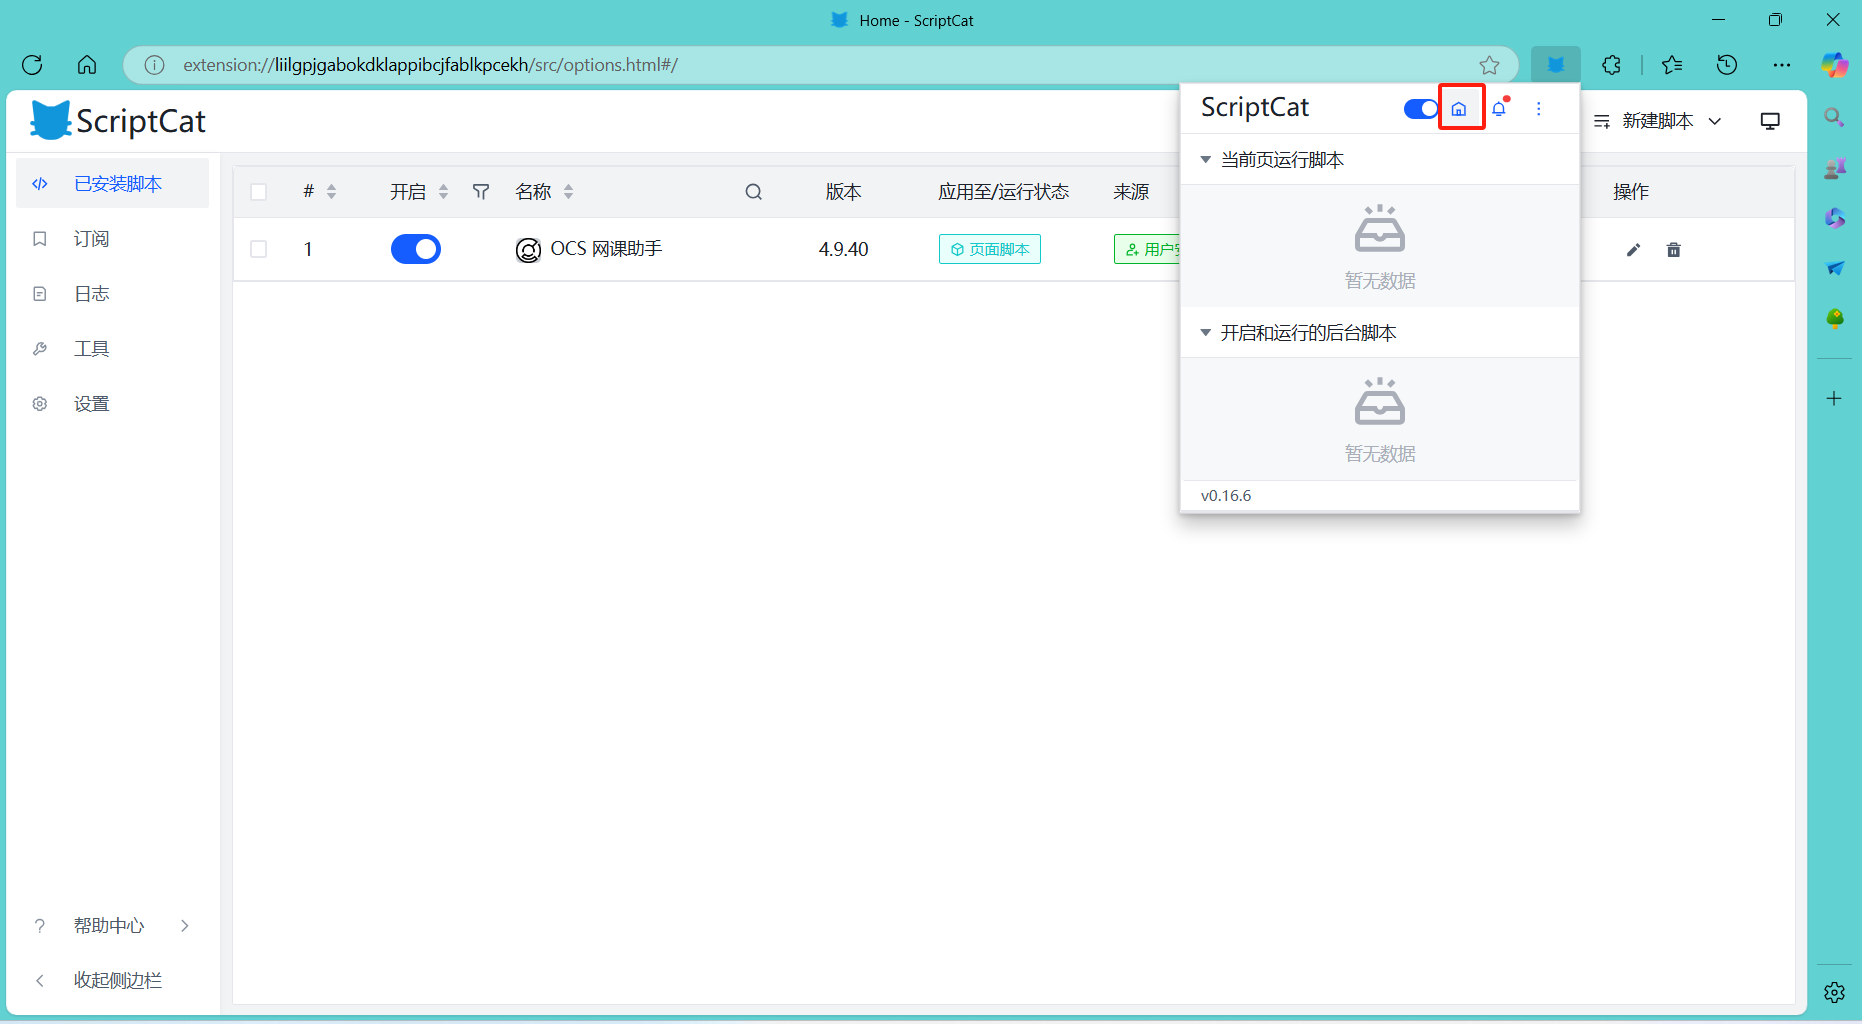Open Copilot sidebar icon

[1834, 65]
